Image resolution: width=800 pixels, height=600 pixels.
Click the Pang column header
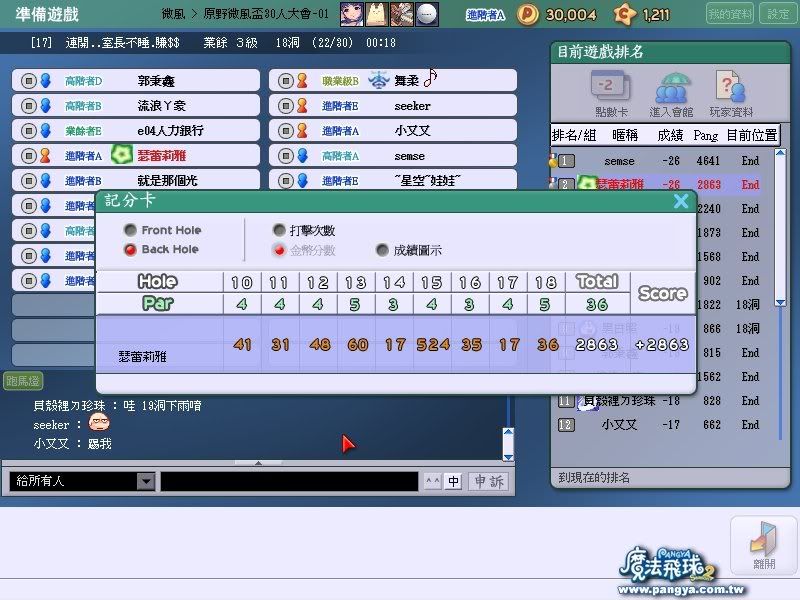[706, 136]
